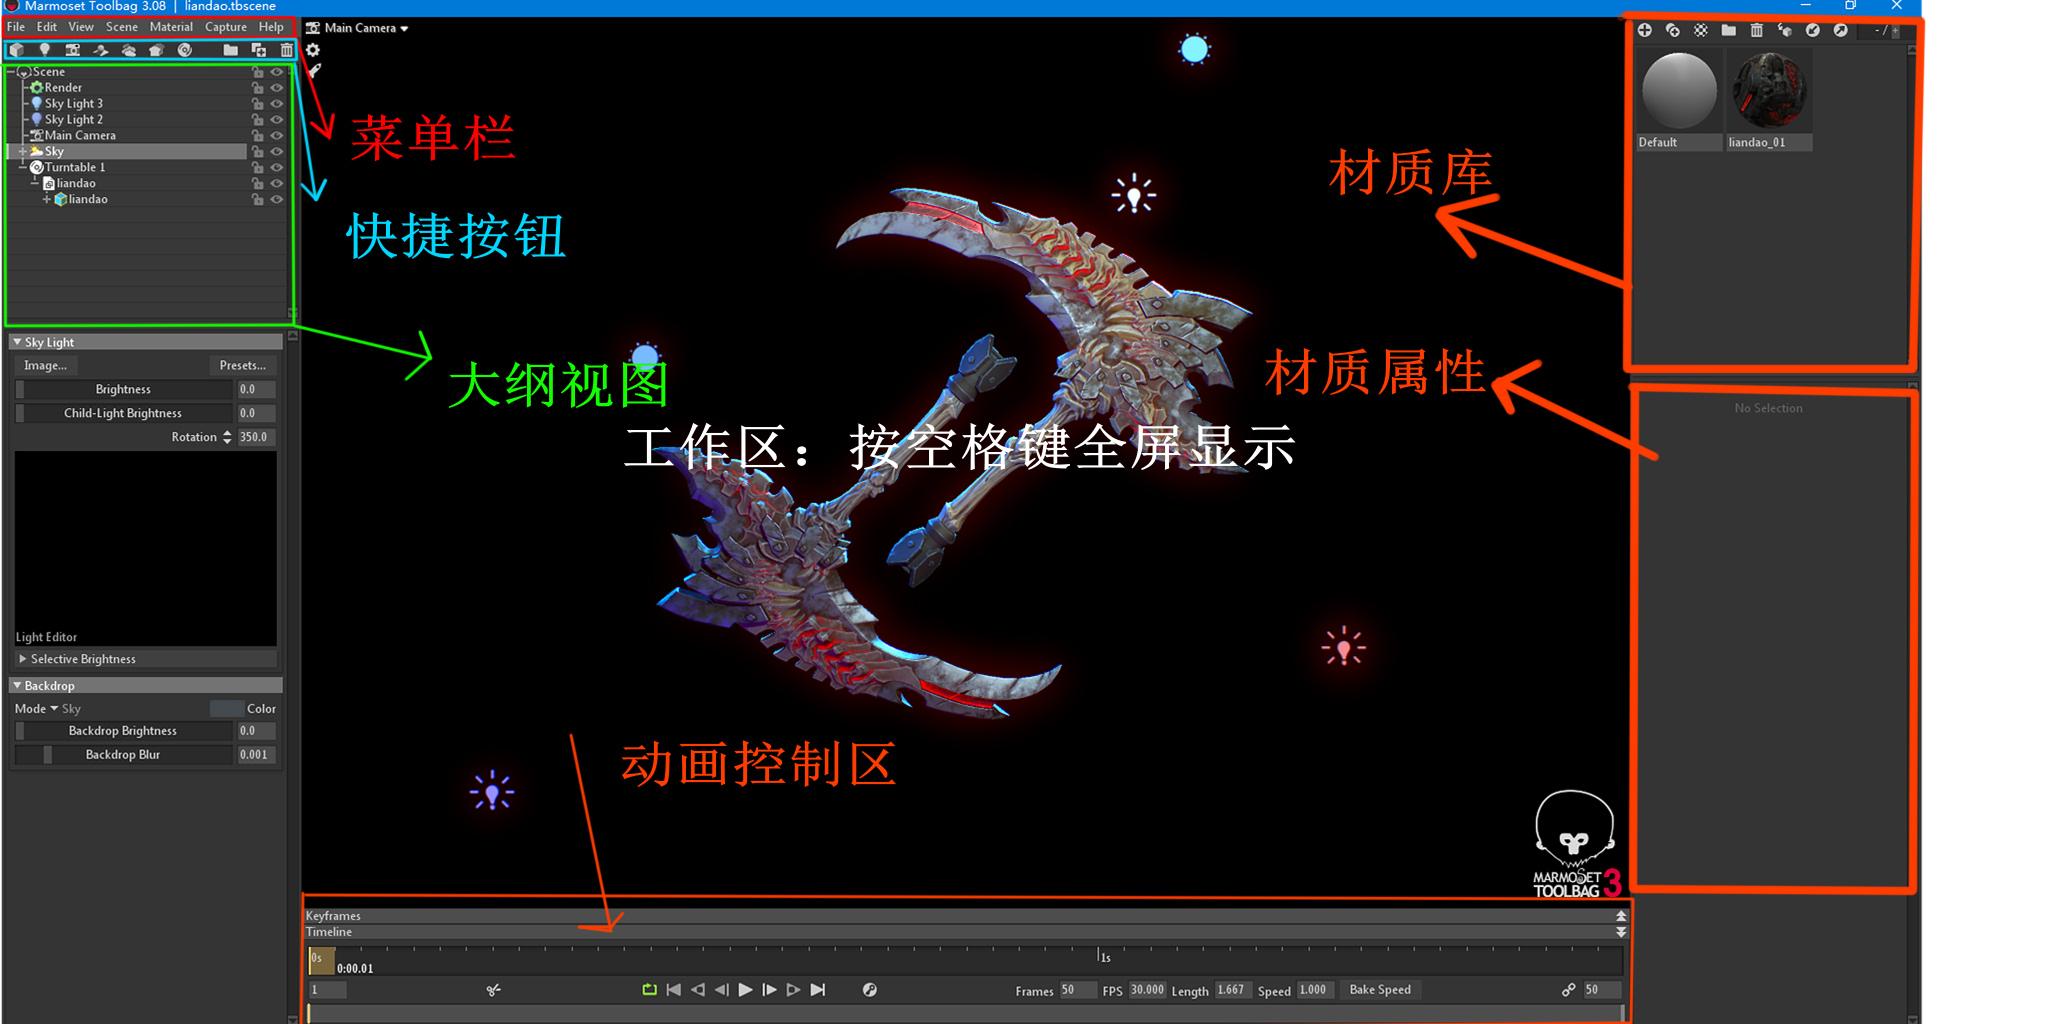The height and width of the screenshot is (1024, 2048).
Task: Open the Material menu
Action: pyautogui.click(x=171, y=27)
